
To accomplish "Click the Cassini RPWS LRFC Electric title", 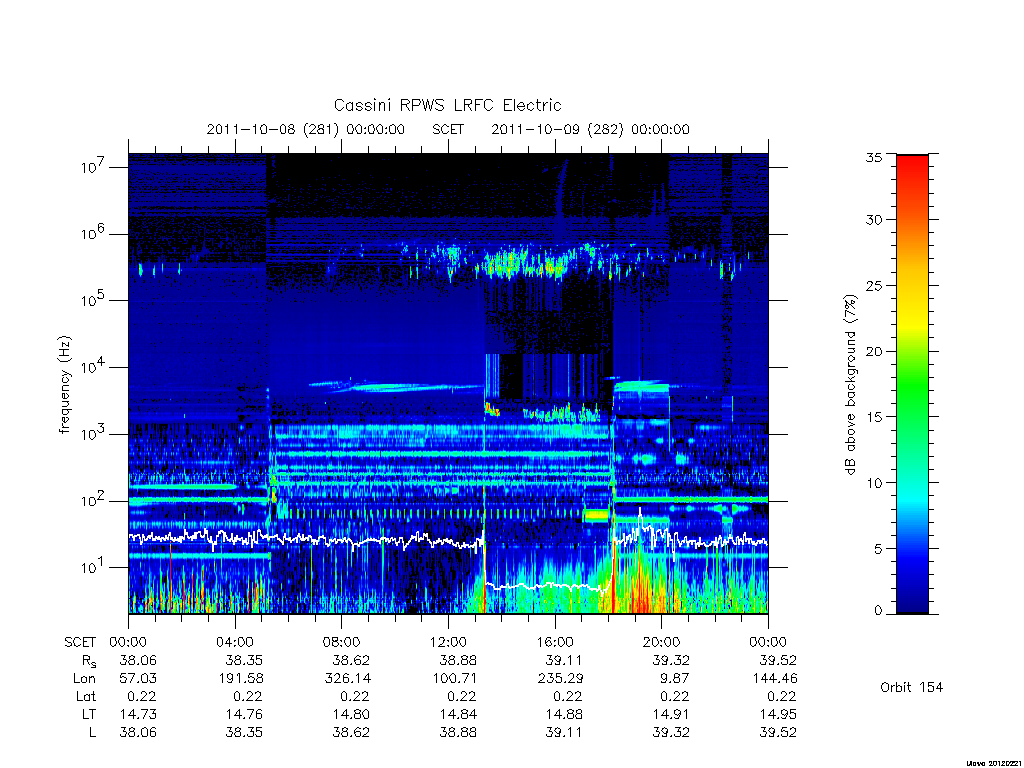I will click(447, 105).
